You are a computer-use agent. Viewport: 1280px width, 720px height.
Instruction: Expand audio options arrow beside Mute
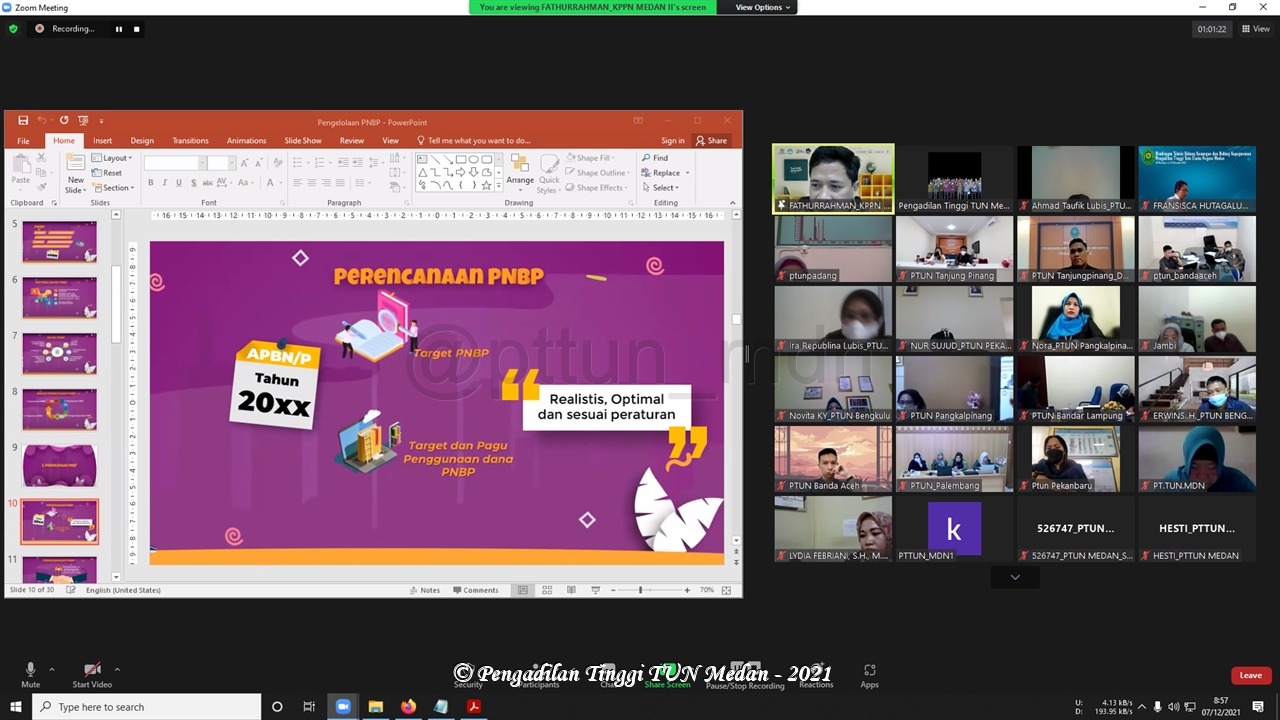click(52, 670)
